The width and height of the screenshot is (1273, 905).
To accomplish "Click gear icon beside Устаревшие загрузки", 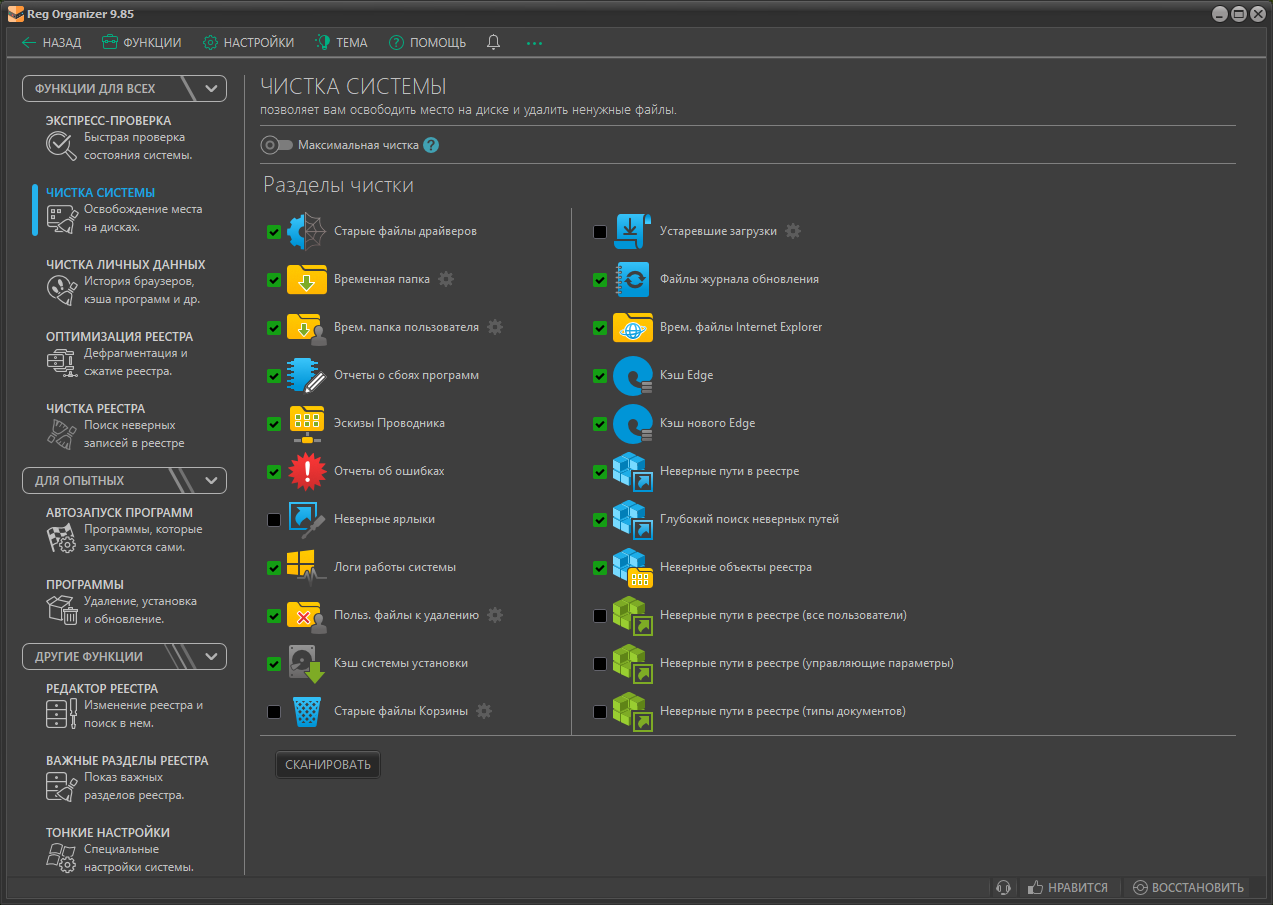I will pyautogui.click(x=793, y=231).
